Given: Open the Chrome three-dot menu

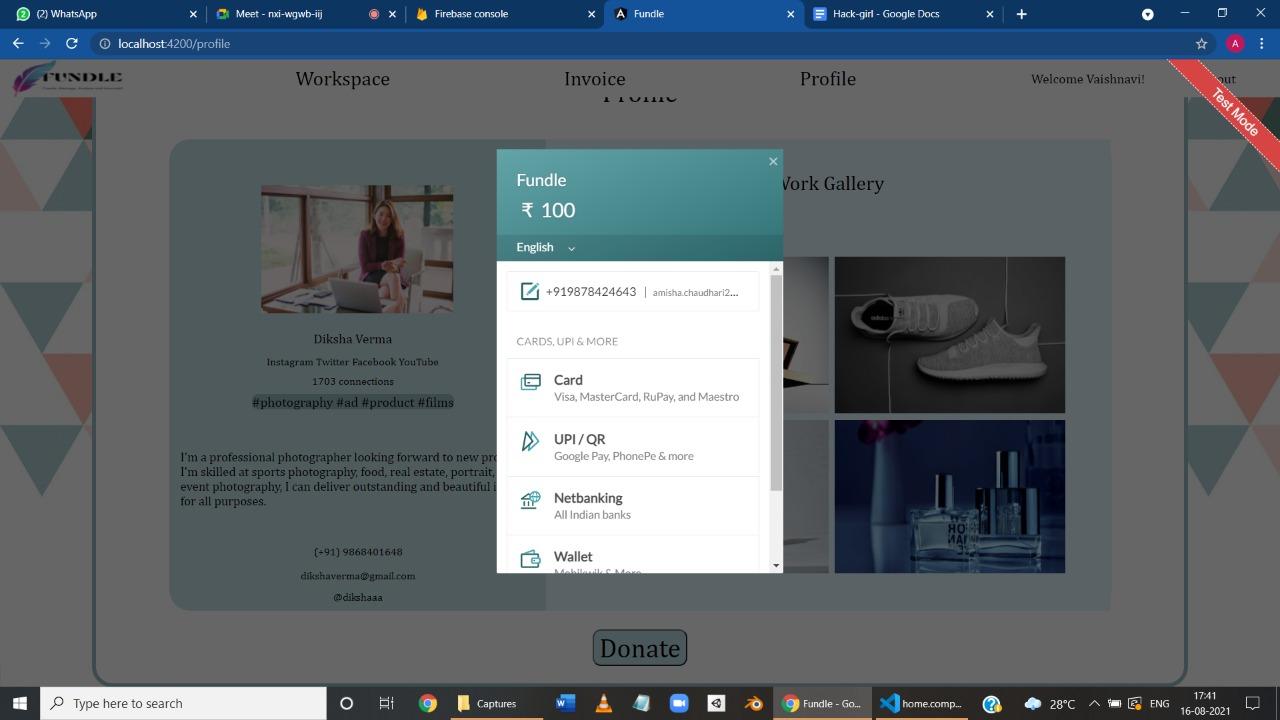Looking at the screenshot, I should (1263, 44).
